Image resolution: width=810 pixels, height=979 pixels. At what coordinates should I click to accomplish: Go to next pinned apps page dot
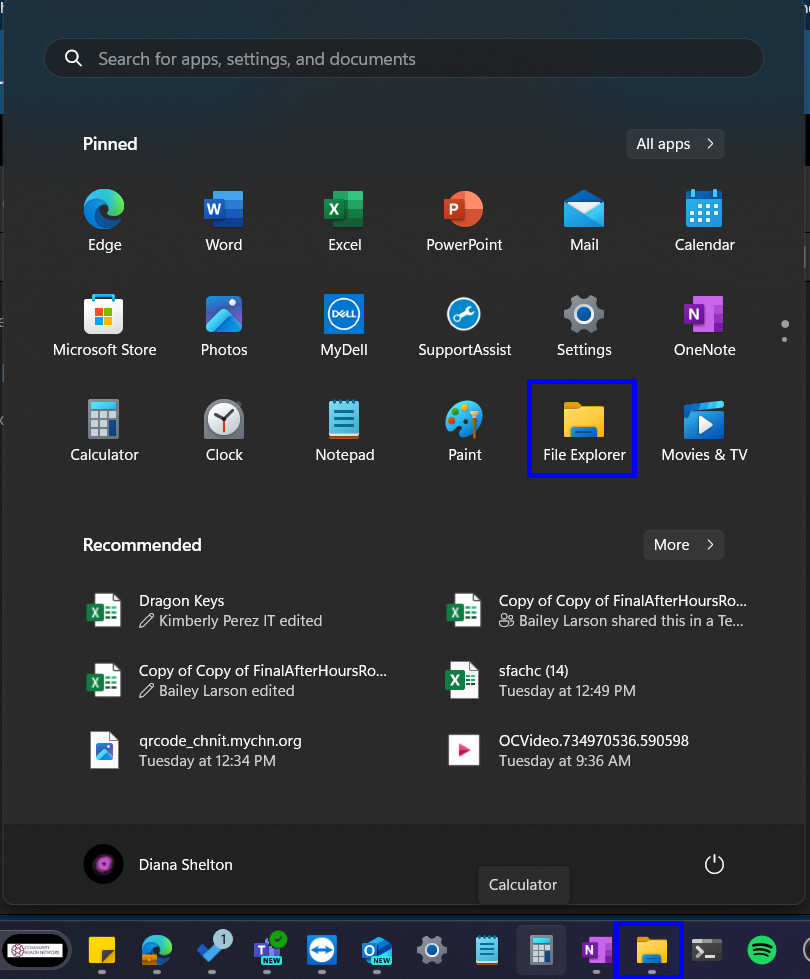pos(784,340)
